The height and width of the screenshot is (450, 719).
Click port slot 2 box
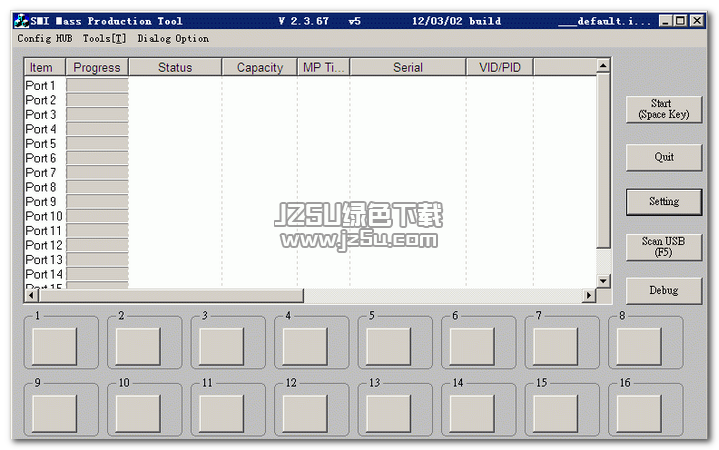[138, 346]
